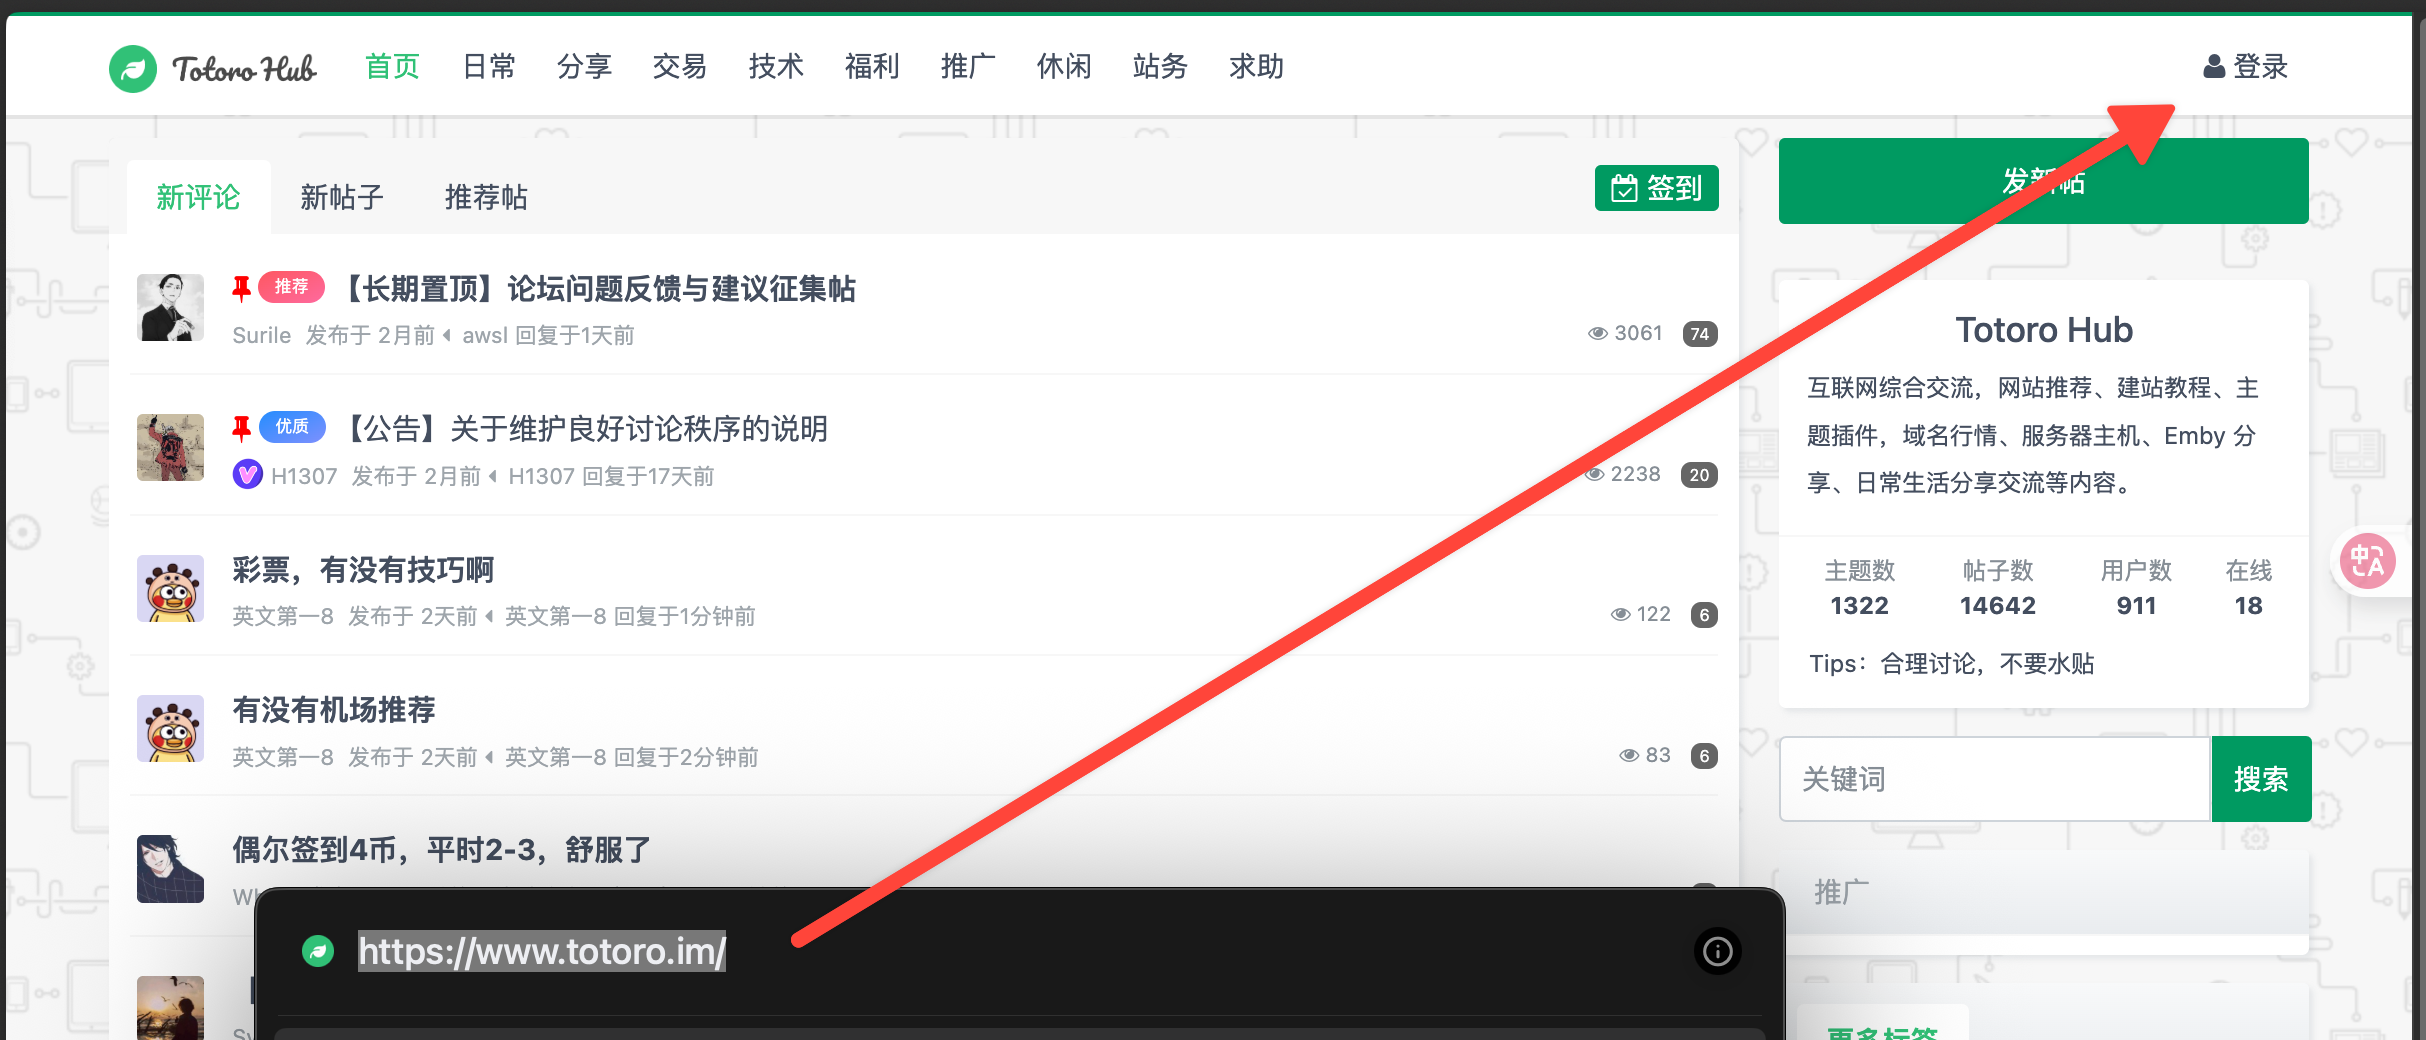Viewport: 2426px width, 1040px height.
Task: Click the blue 优质 badge
Action: click(x=291, y=427)
